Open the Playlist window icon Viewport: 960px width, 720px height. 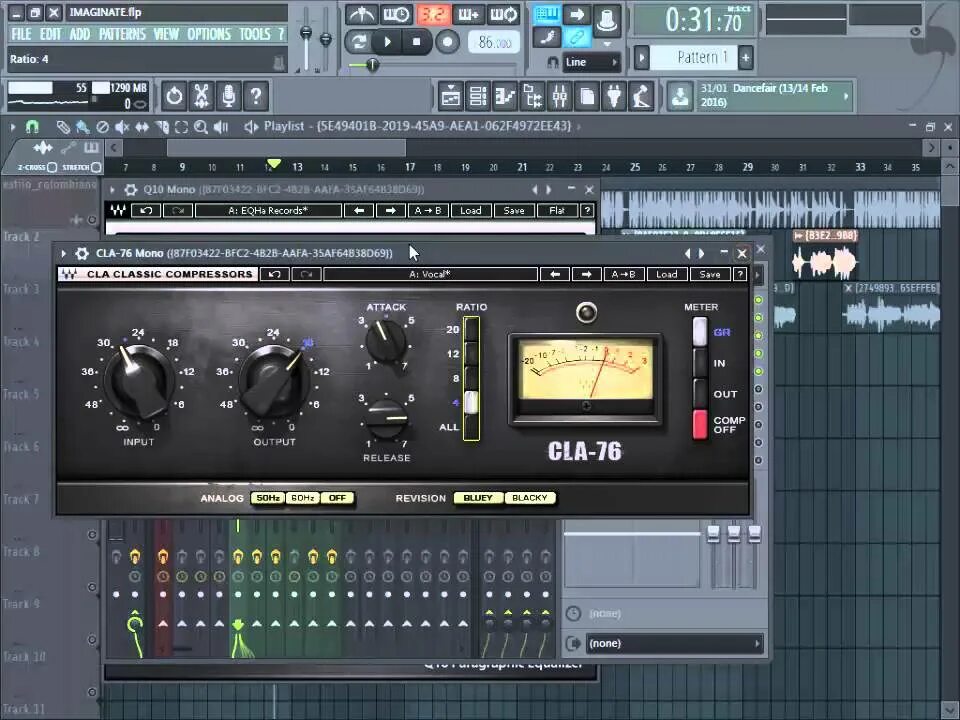(451, 96)
